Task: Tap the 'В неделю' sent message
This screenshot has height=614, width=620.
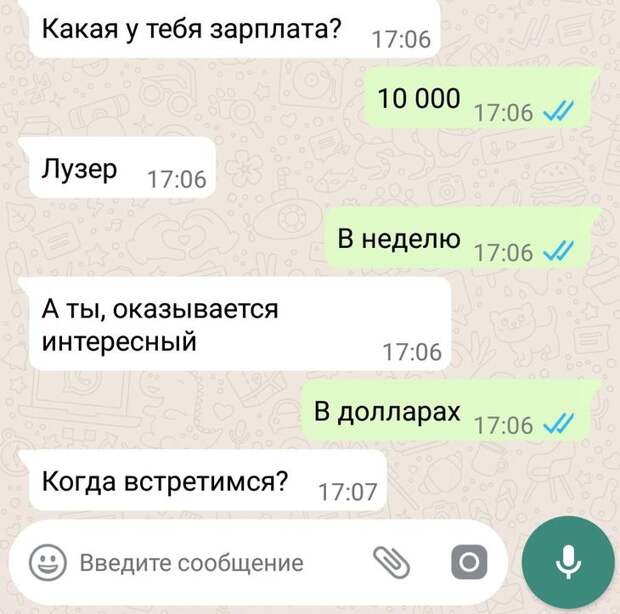Action: [460, 238]
